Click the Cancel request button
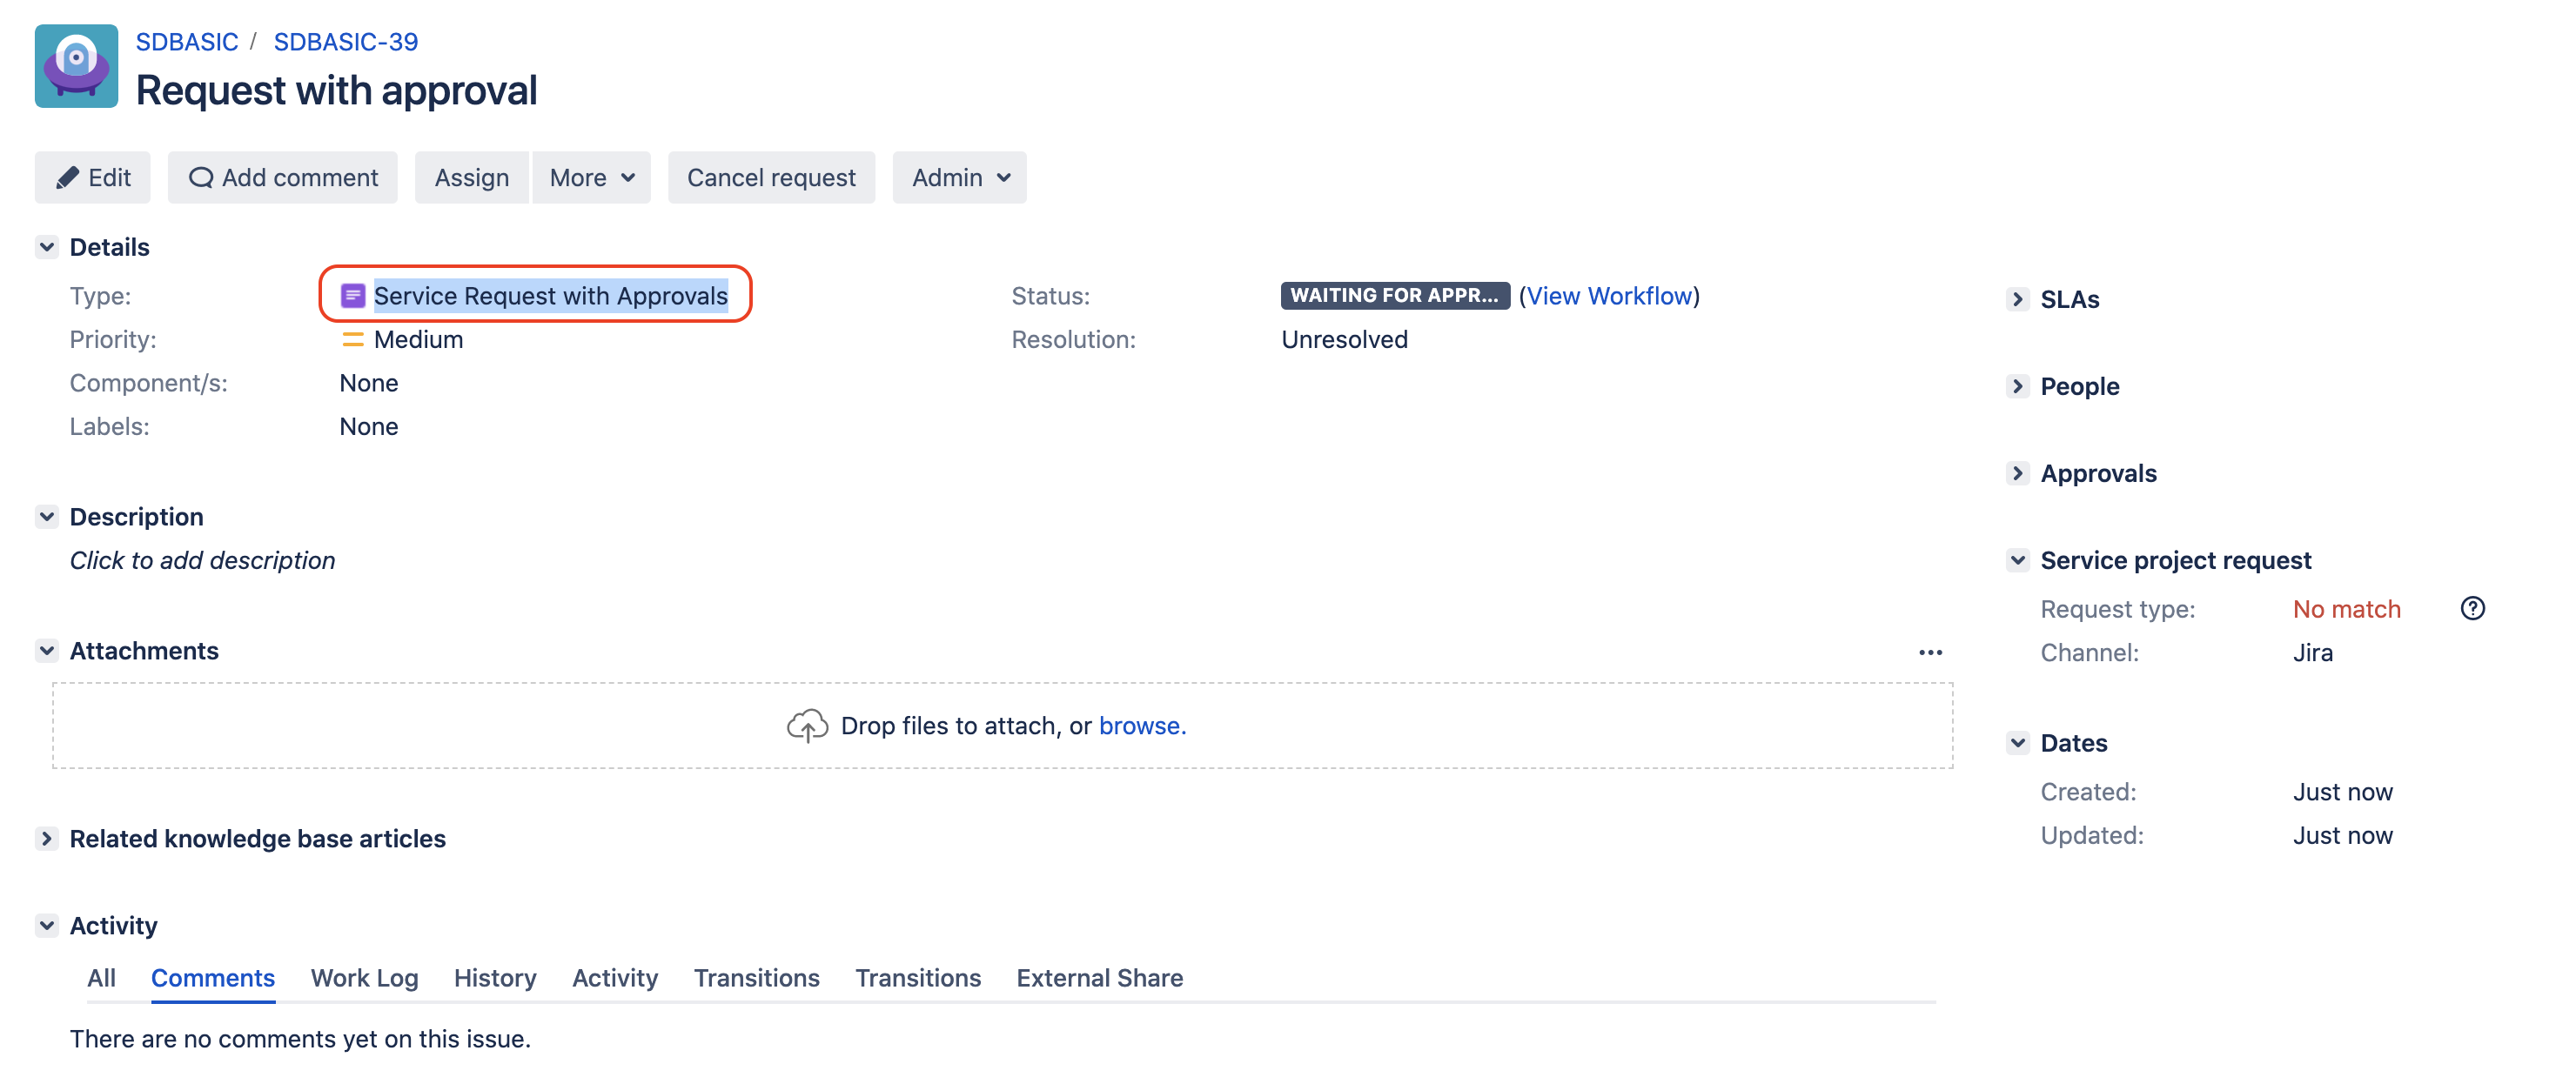 [770, 177]
